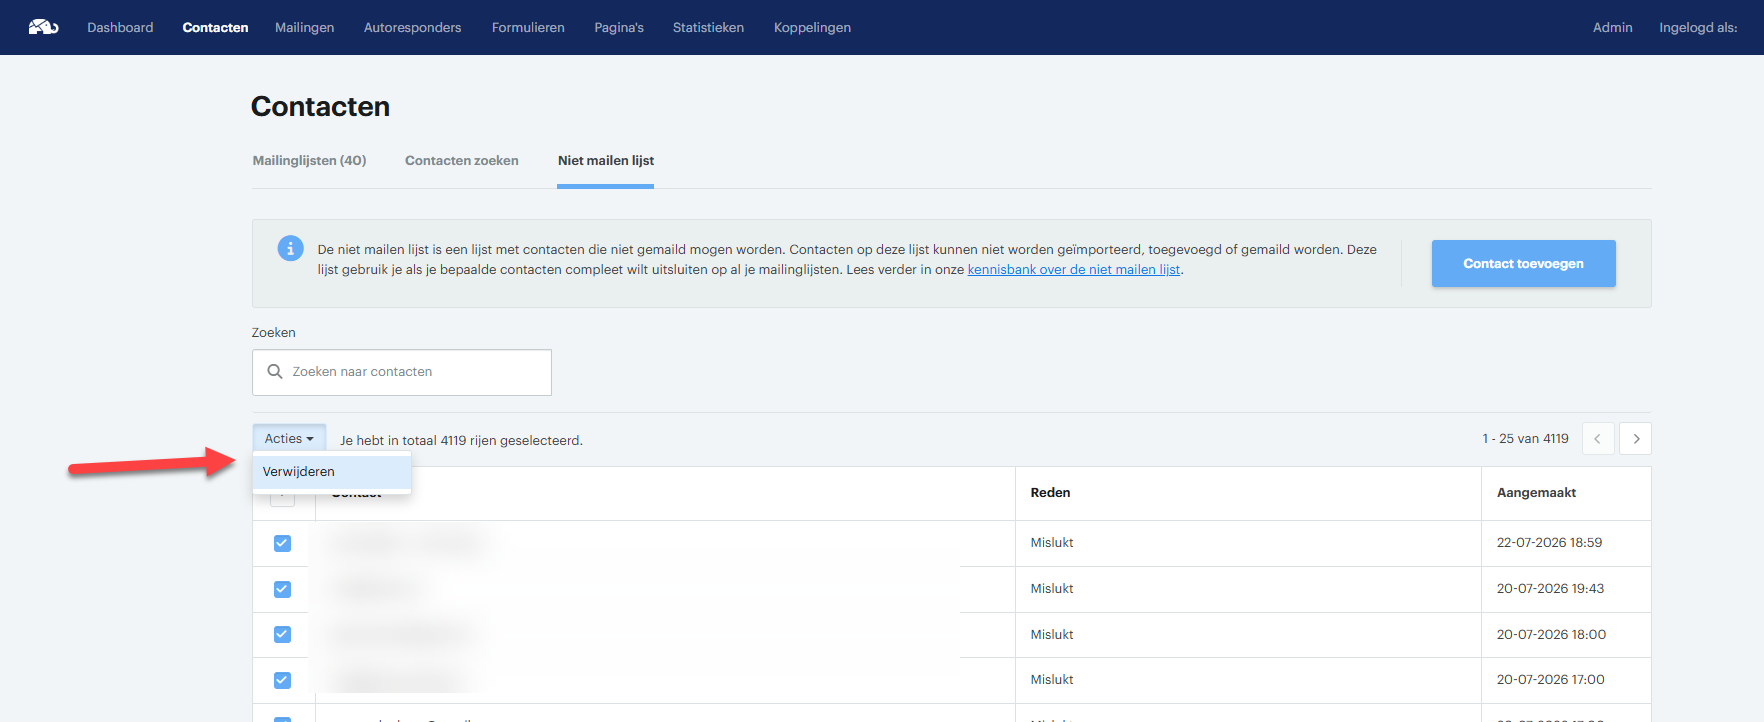Image resolution: width=1764 pixels, height=722 pixels.
Task: Click date 22-07-2026 18:59 cell
Action: coord(1549,542)
